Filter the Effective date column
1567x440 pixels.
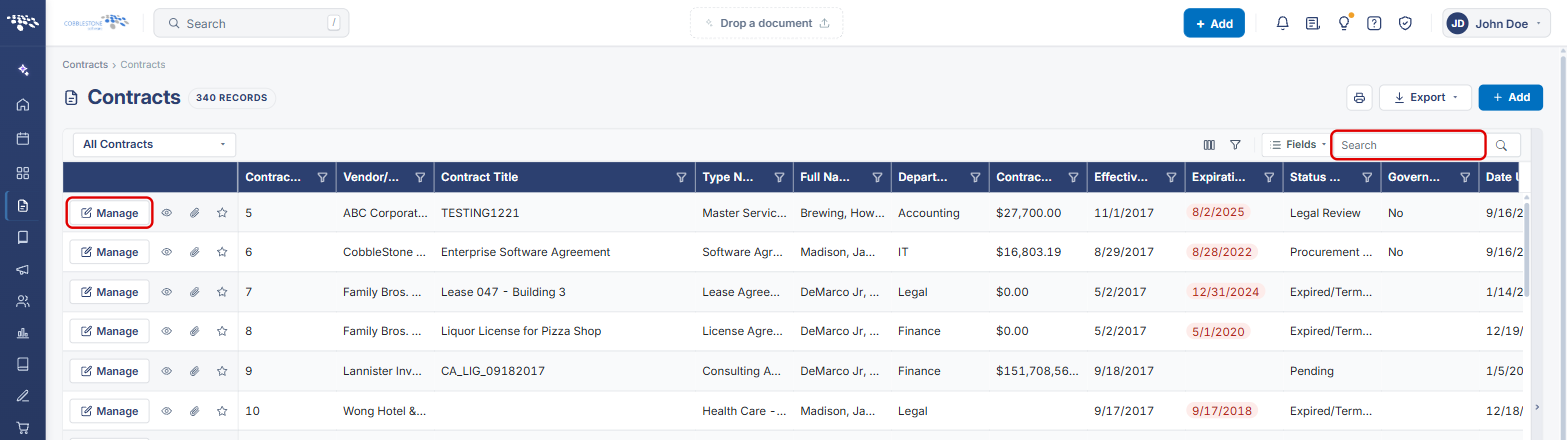1171,177
